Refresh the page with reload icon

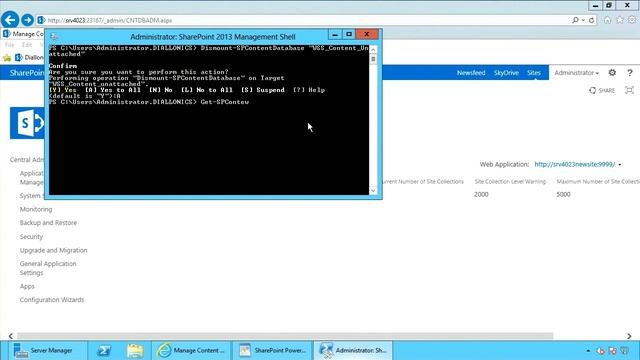point(591,20)
